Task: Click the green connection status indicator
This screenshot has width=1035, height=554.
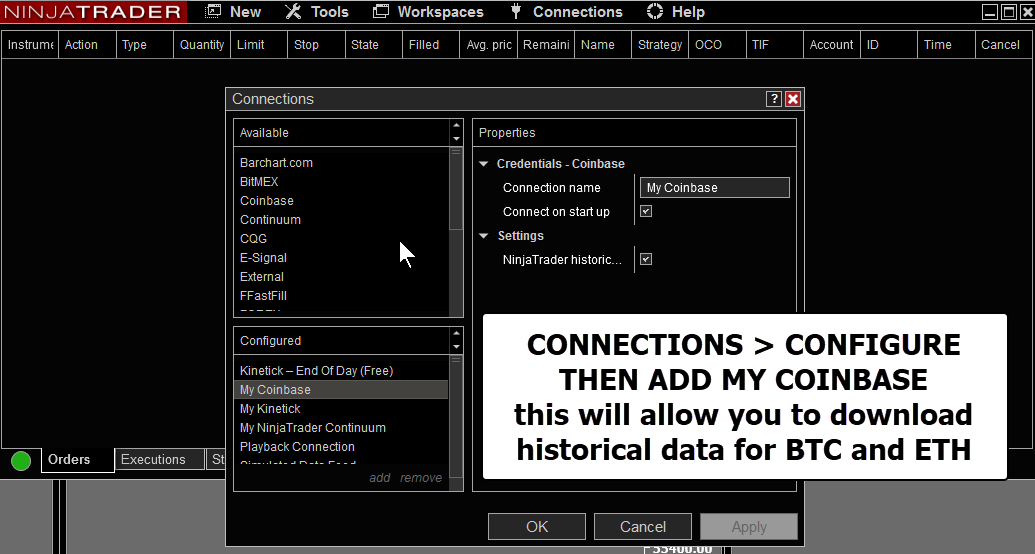Action: coord(21,460)
